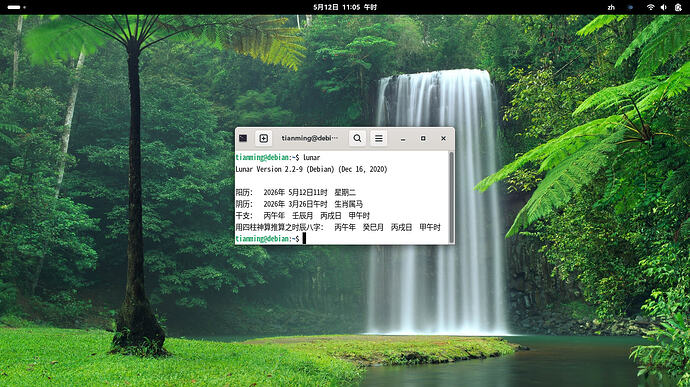Click the typed lunar command text
The width and height of the screenshot is (690, 387).
[311, 157]
